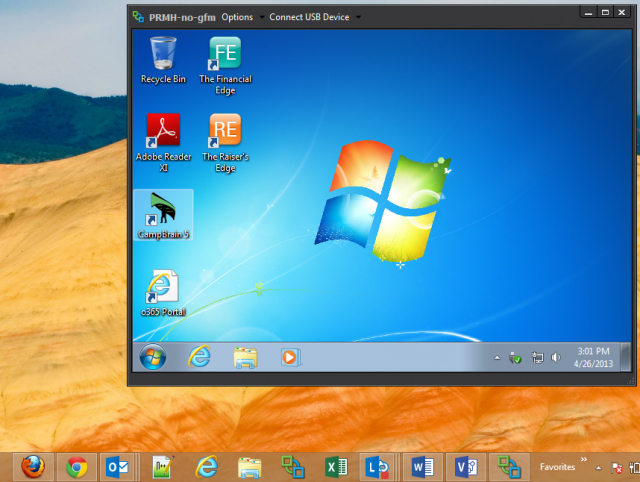
Task: Expand the Favorites toolbar chevron
Action: pos(584,459)
